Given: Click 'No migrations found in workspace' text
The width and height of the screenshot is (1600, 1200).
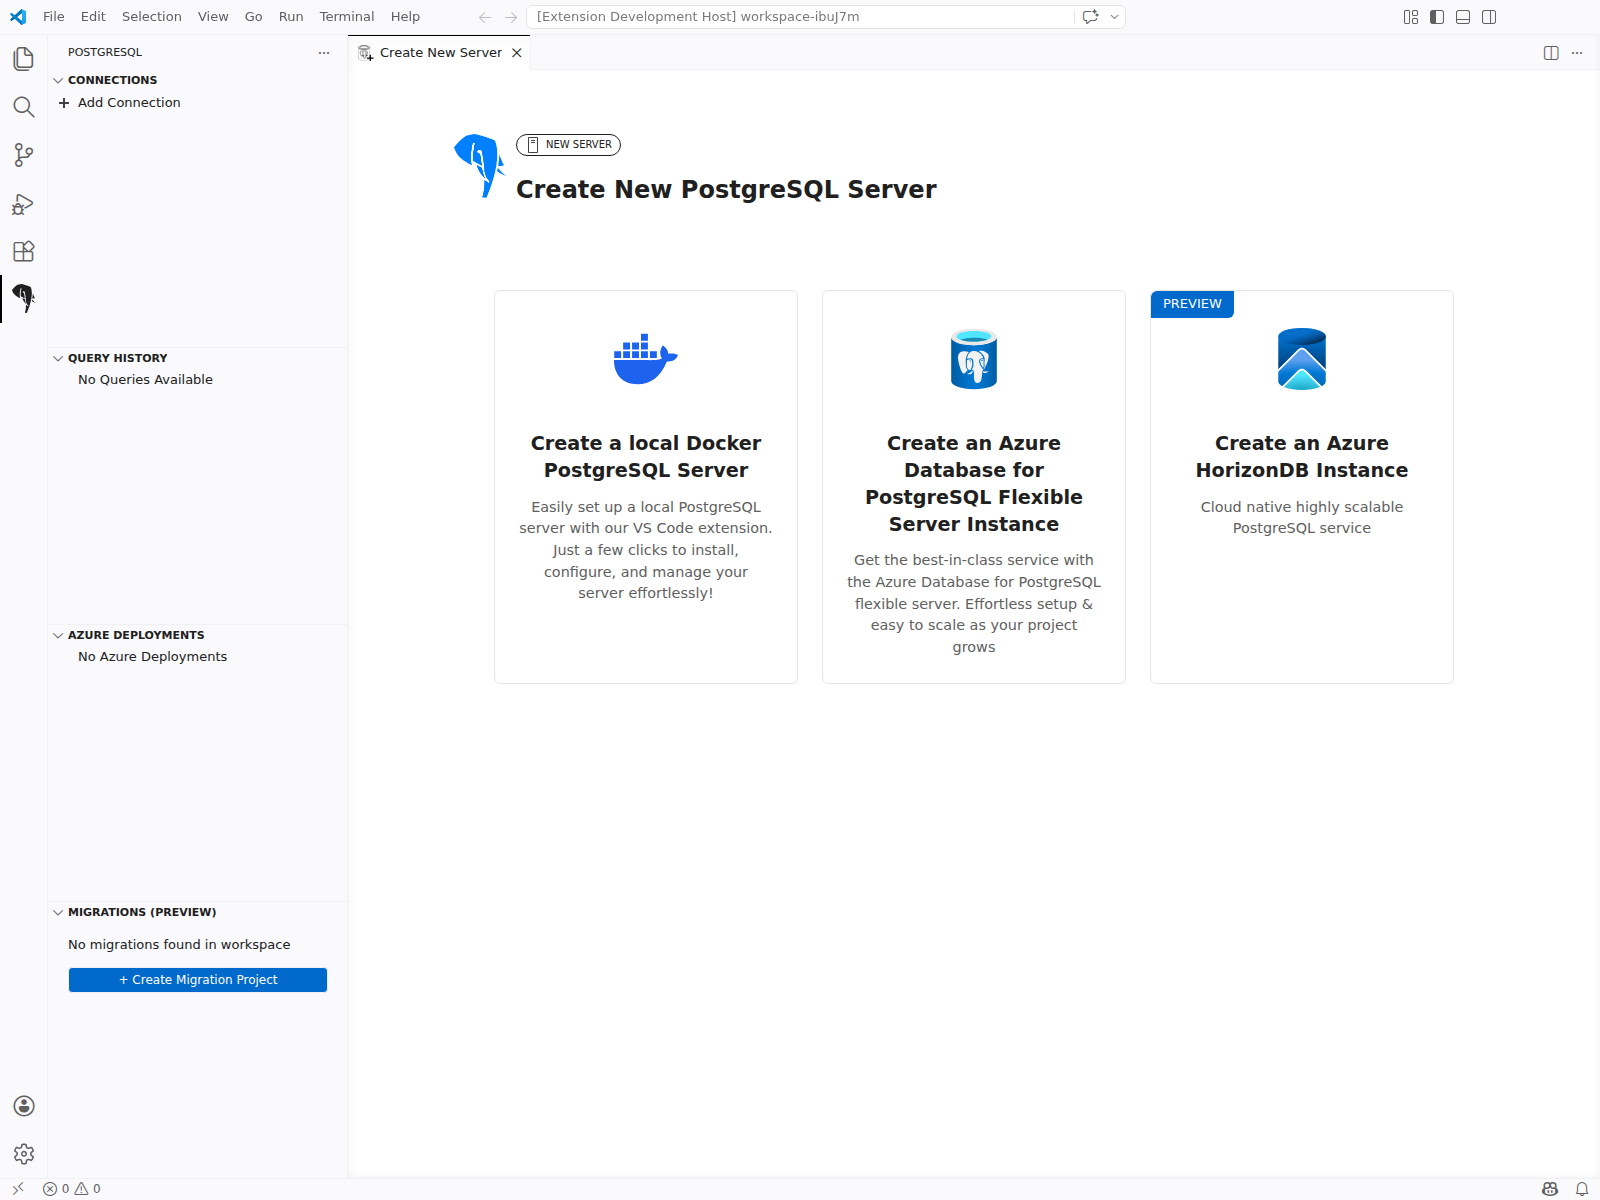Looking at the screenshot, I should [x=179, y=945].
